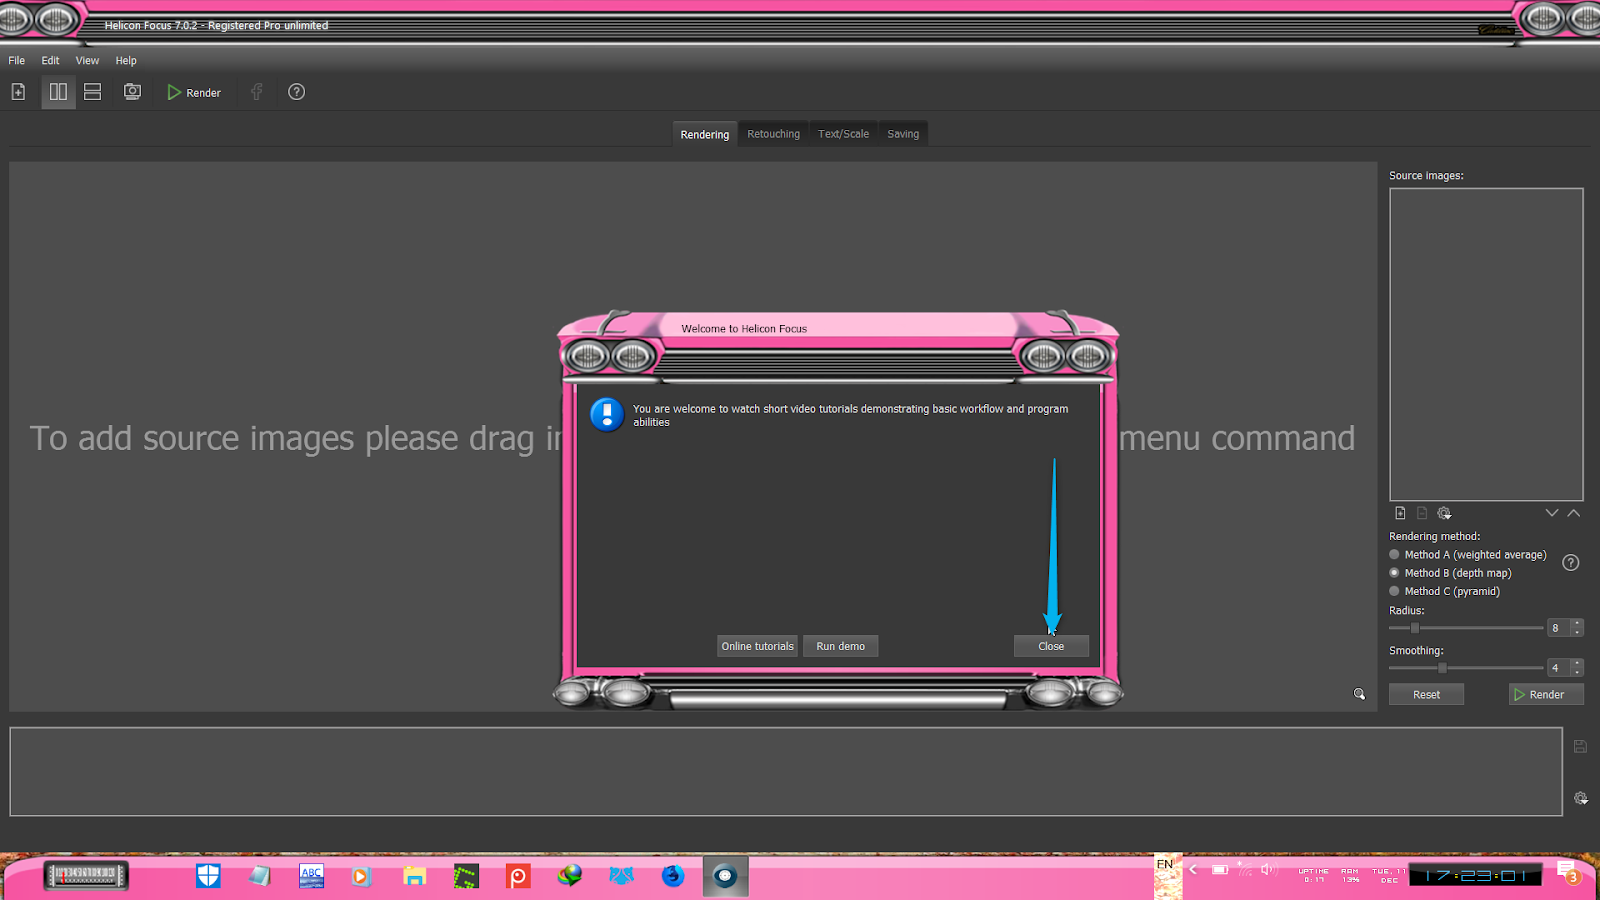
Task: Move selected source image up with chevron
Action: click(x=1574, y=513)
